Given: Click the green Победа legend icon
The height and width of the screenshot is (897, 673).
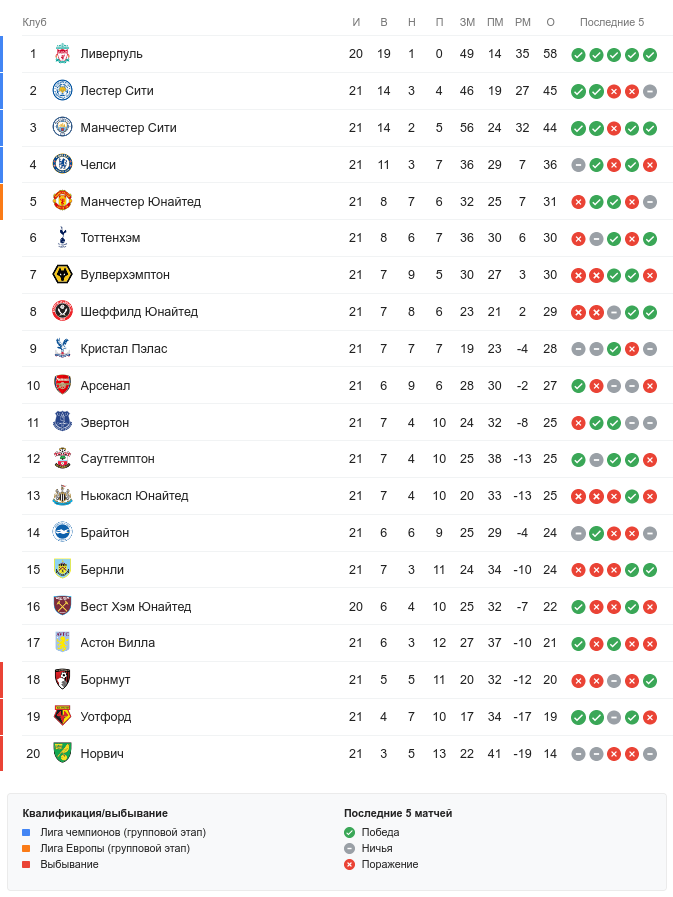Looking at the screenshot, I should click(x=349, y=832).
